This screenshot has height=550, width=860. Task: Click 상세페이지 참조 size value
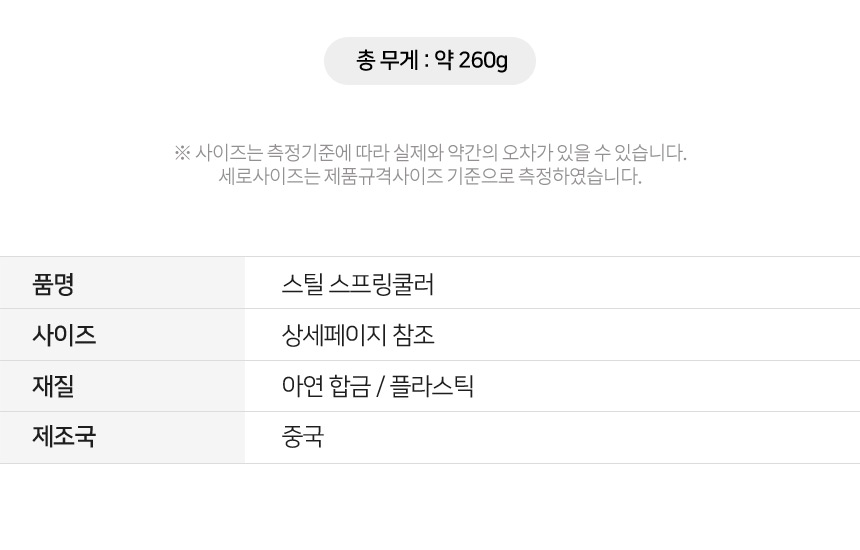[358, 335]
